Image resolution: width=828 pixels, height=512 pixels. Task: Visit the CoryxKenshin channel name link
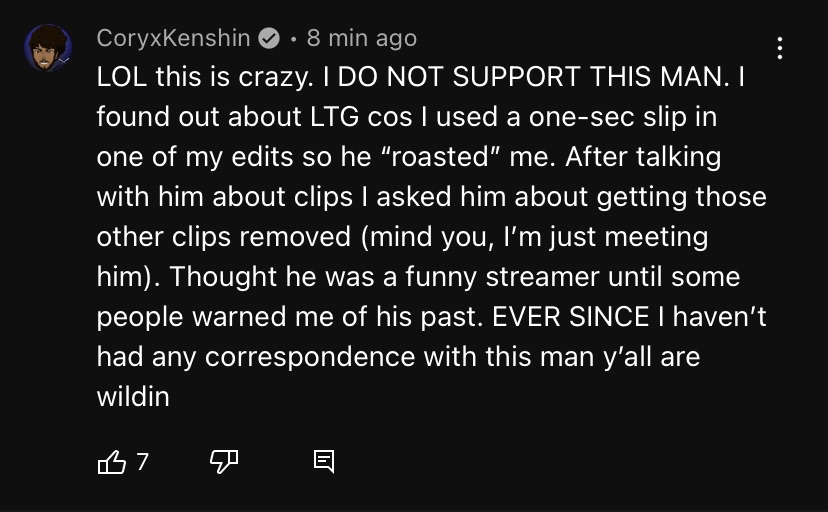[173, 38]
